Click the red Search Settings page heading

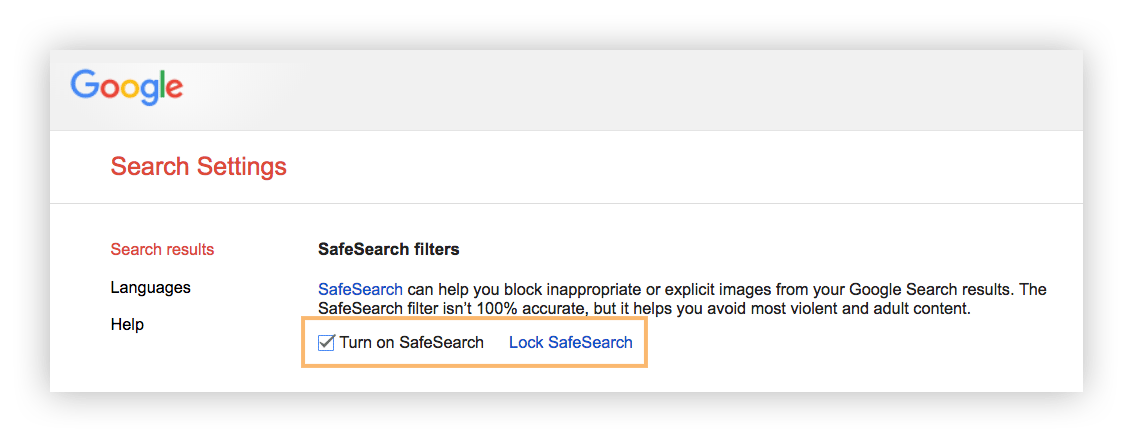[x=199, y=167]
